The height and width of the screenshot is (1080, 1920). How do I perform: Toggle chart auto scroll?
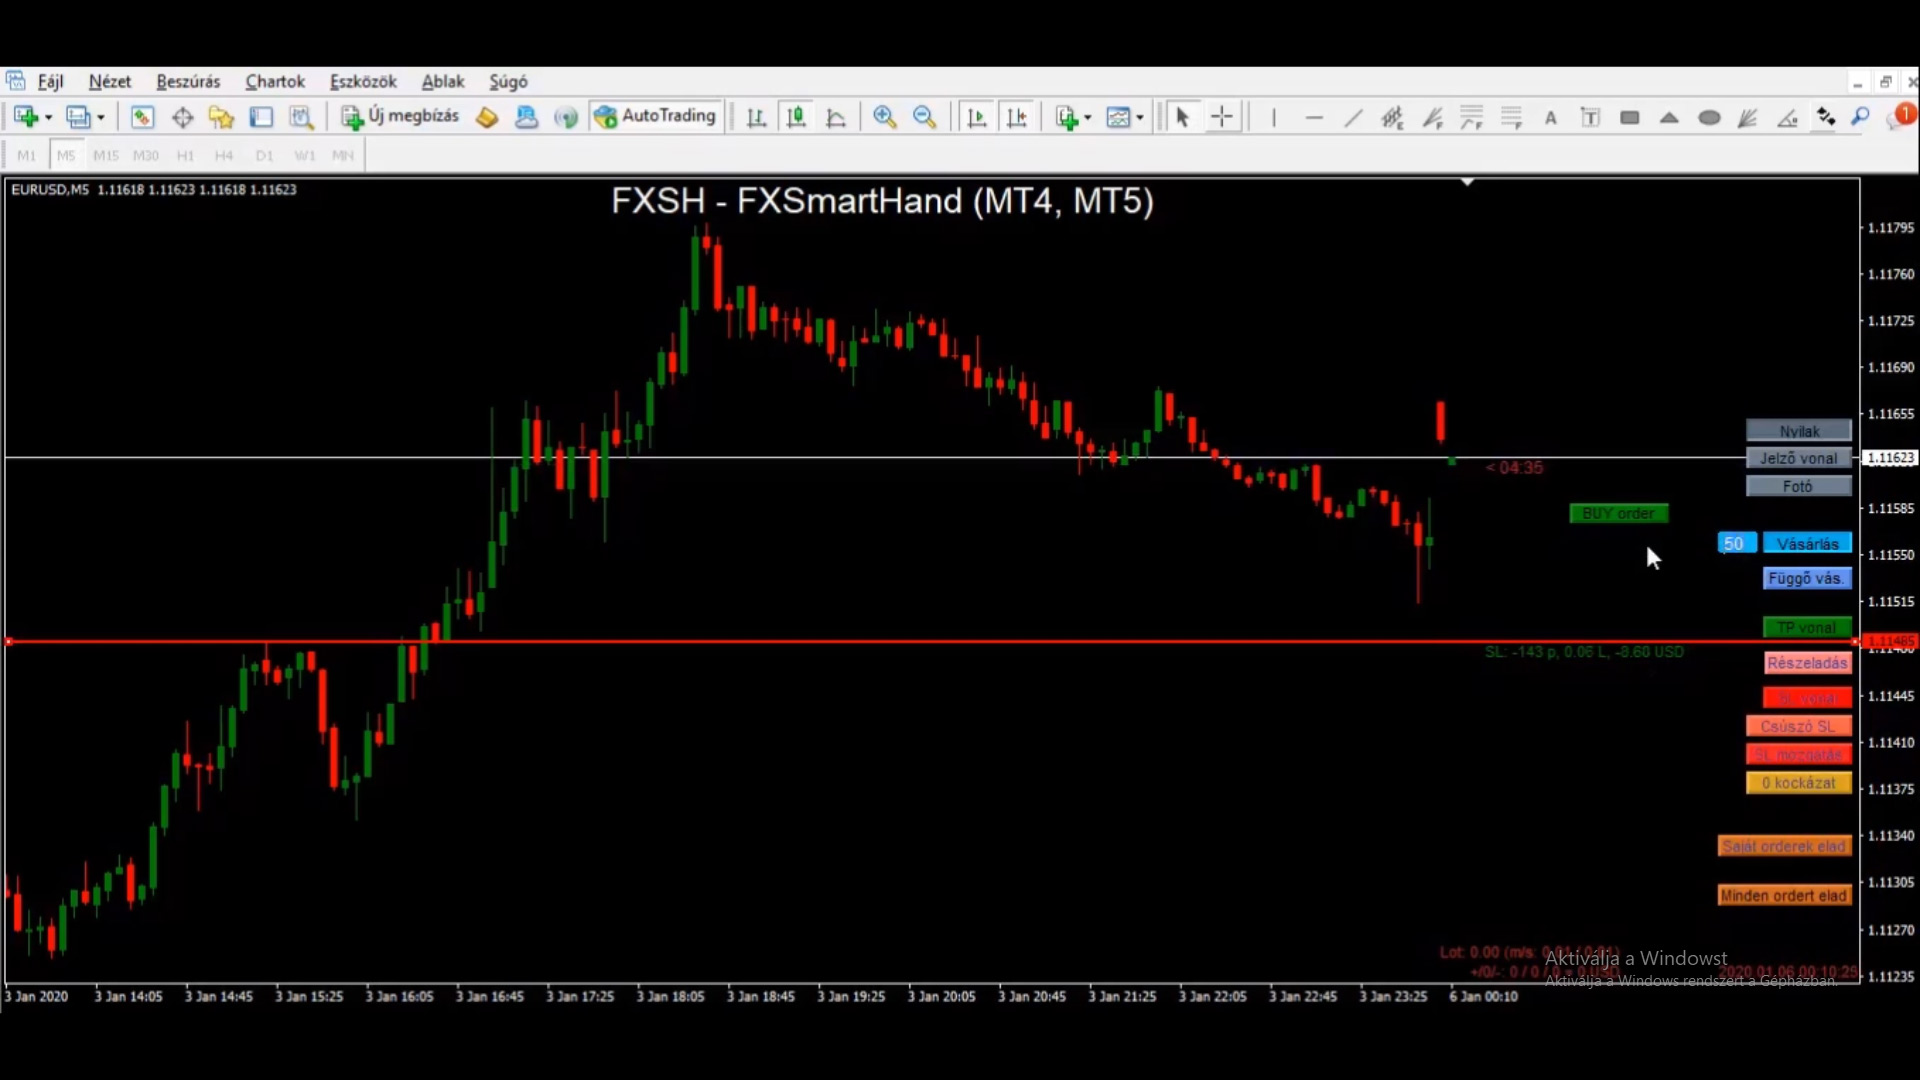tap(976, 117)
